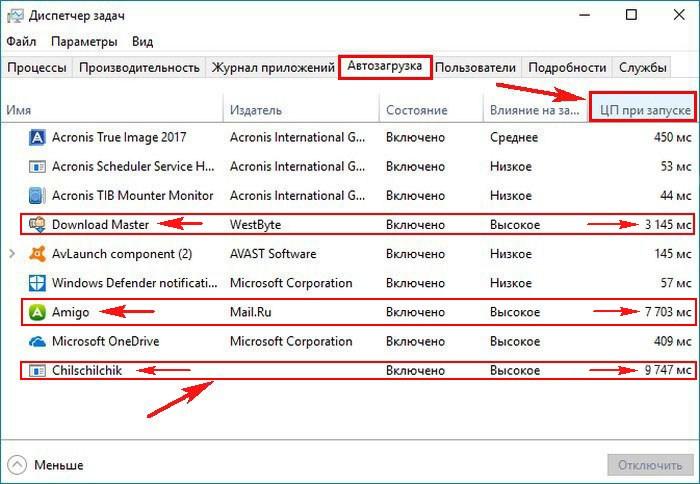Select the Автозагрузка tab
The width and height of the screenshot is (700, 484).
click(385, 66)
